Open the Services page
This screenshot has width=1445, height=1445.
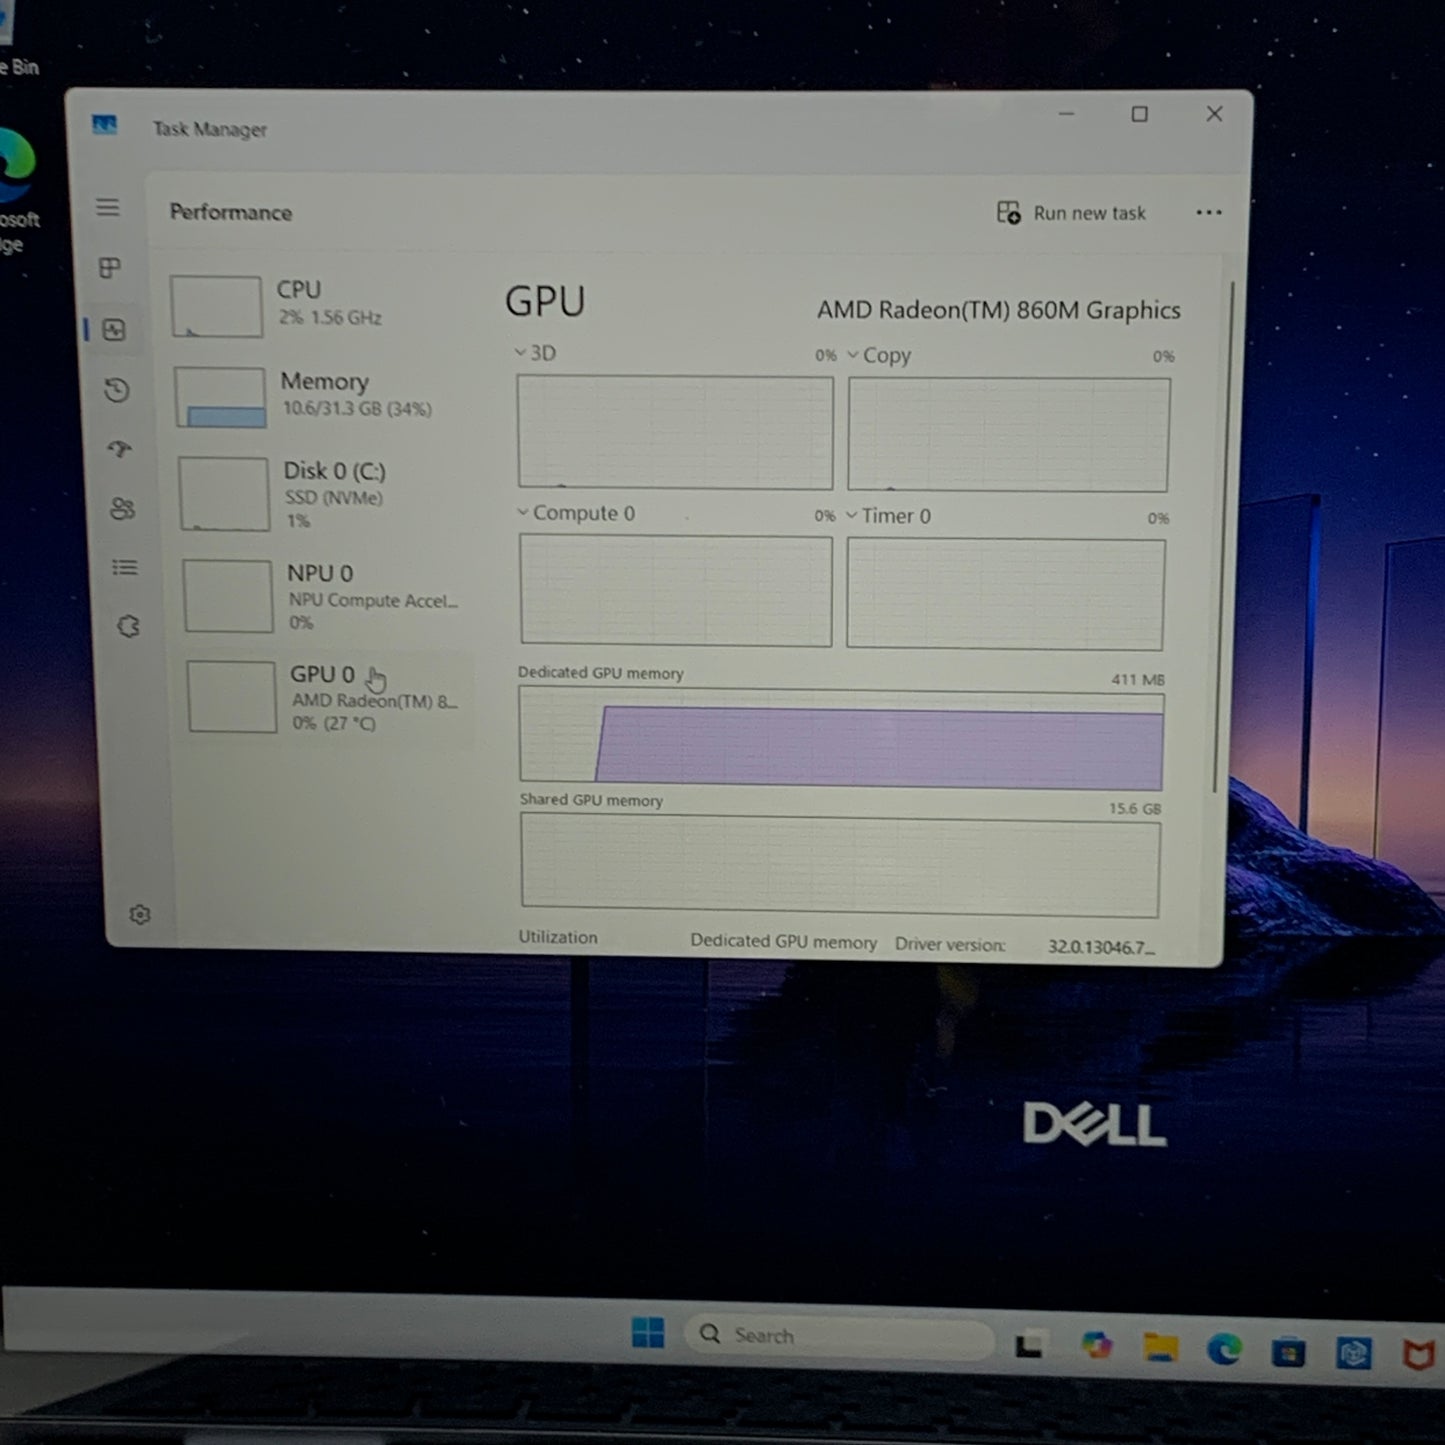click(x=127, y=625)
